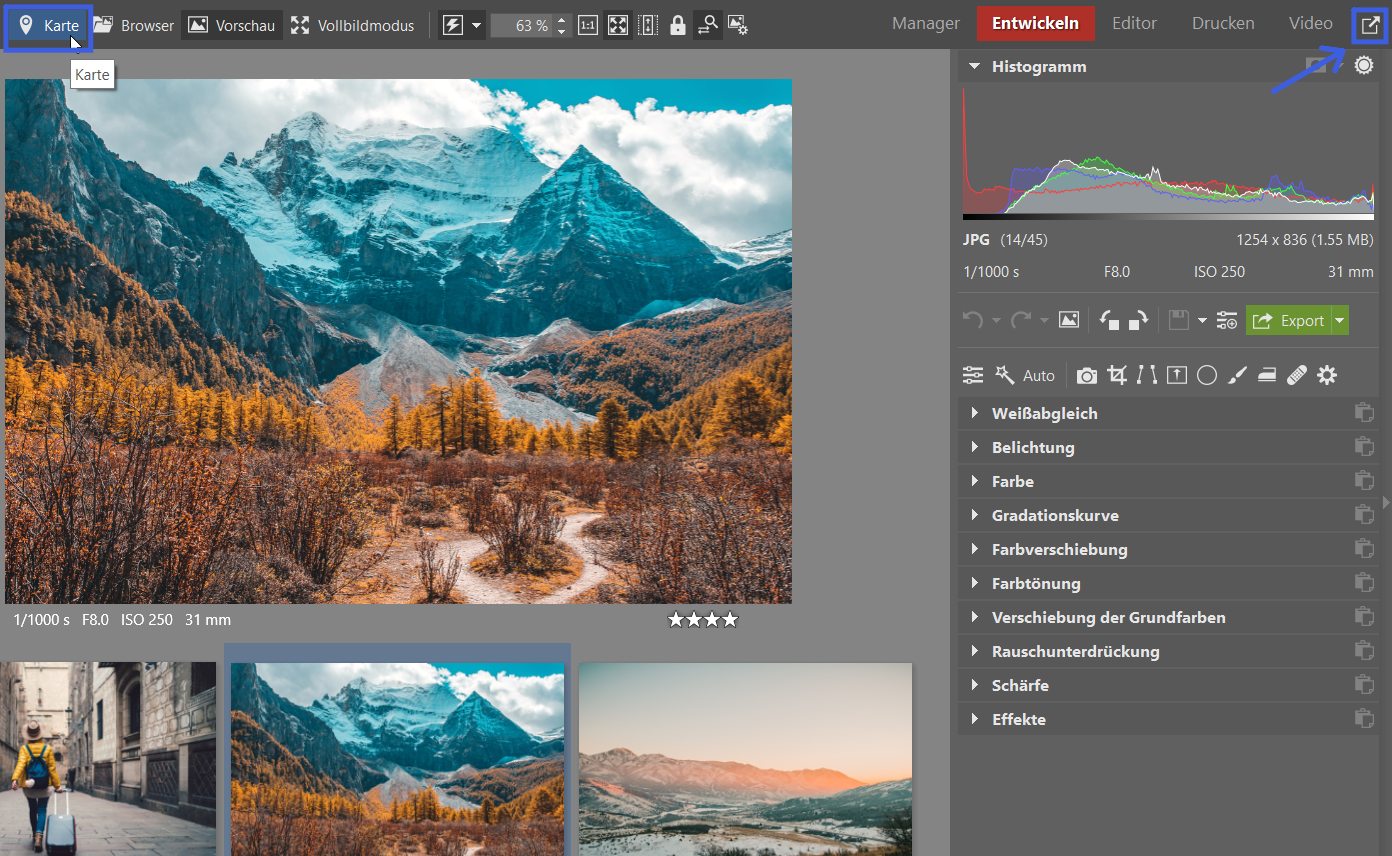Open the Export dropdown arrow
This screenshot has width=1392, height=856.
click(x=1340, y=321)
